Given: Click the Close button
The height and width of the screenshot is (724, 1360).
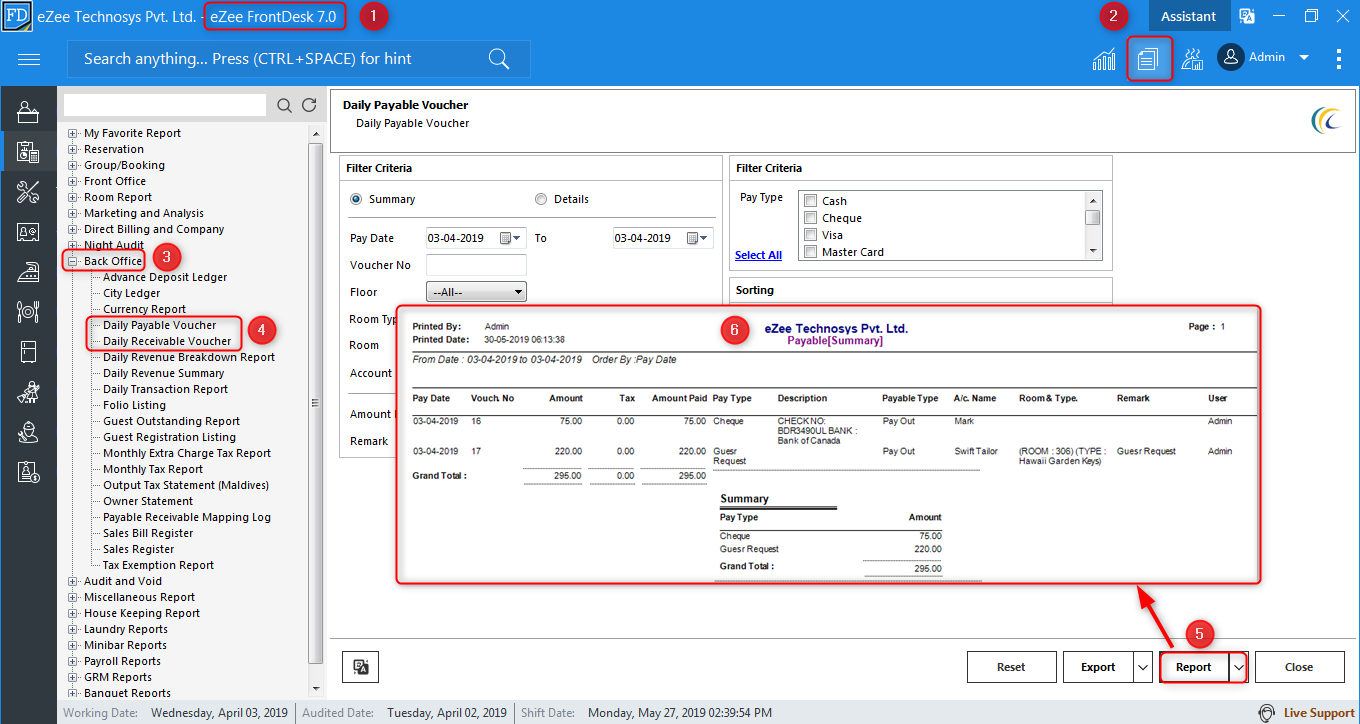Looking at the screenshot, I should click(x=1299, y=667).
